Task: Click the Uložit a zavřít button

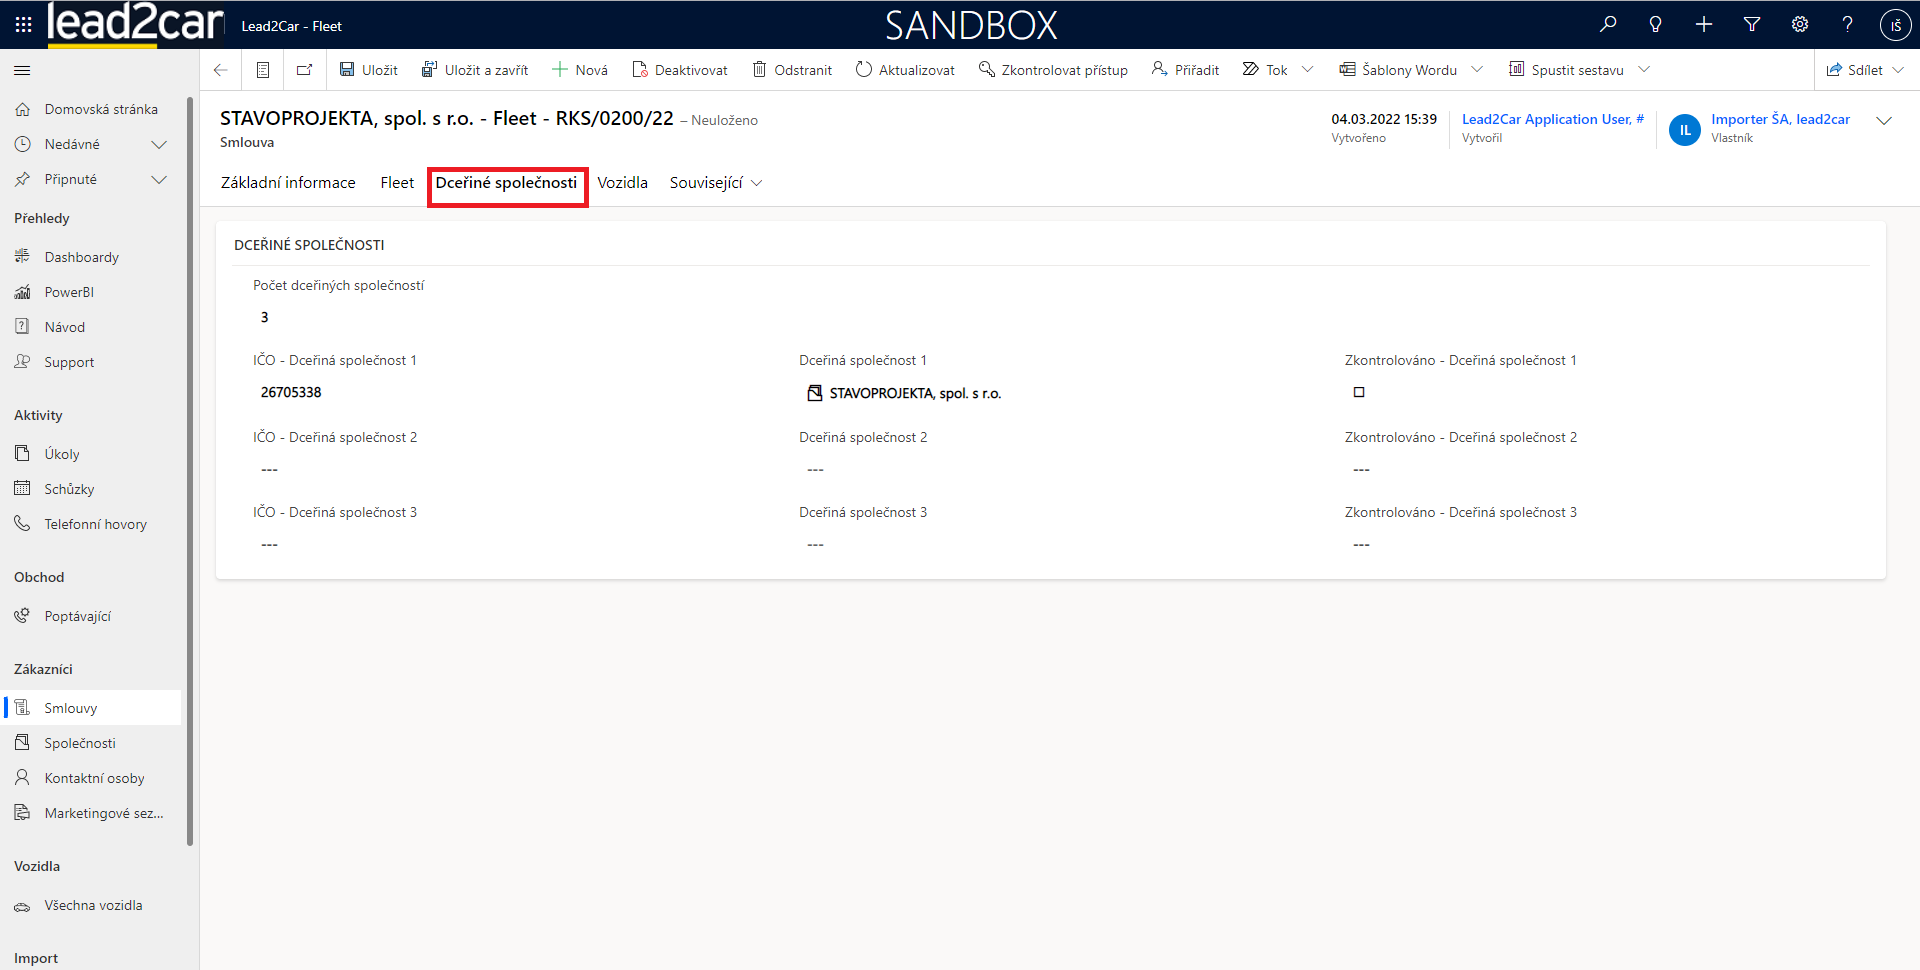Action: (475, 70)
